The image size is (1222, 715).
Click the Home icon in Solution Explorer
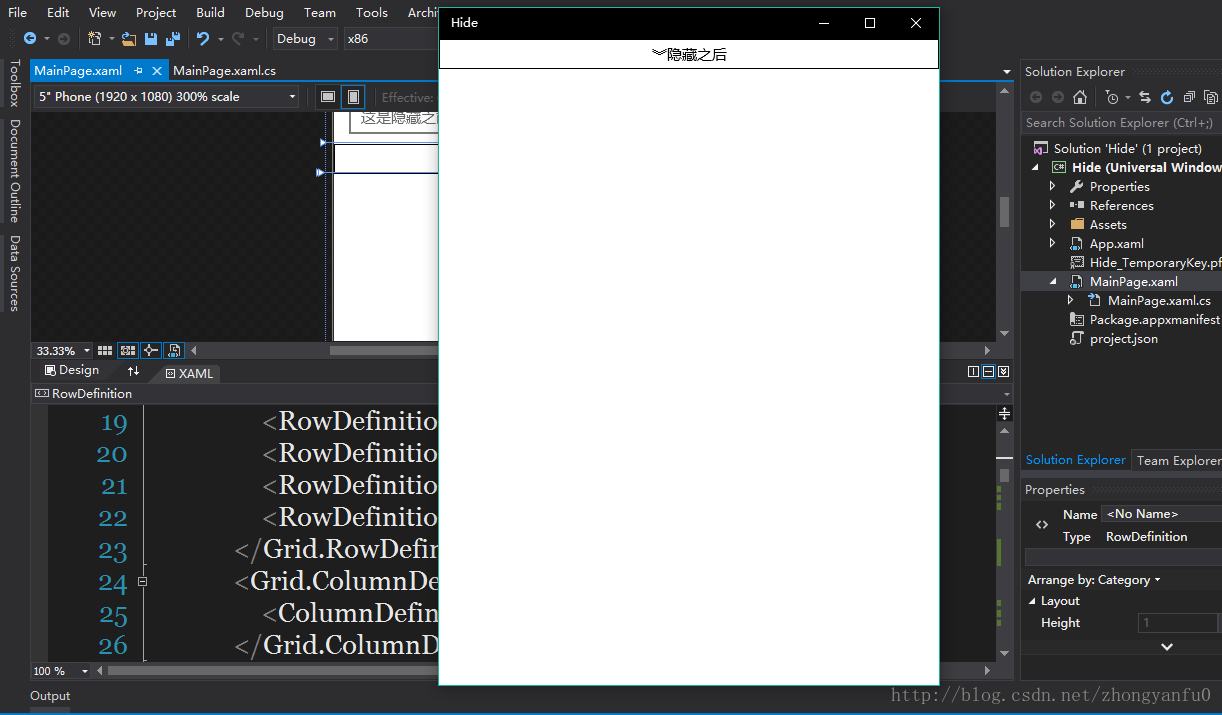click(1080, 97)
